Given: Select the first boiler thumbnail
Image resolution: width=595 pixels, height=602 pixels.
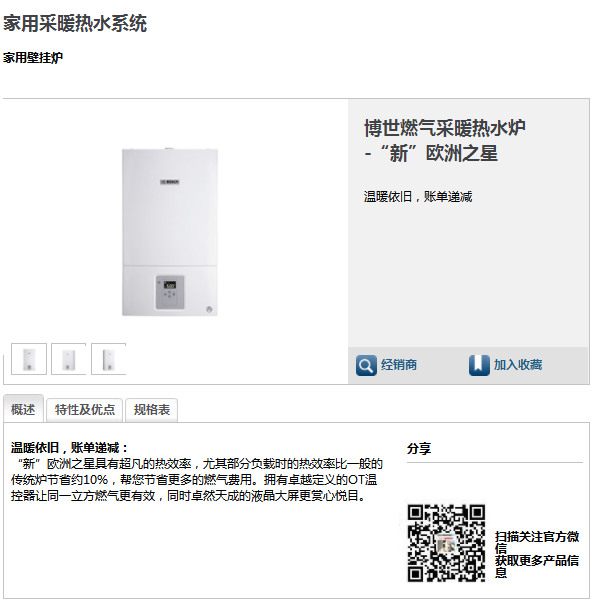Looking at the screenshot, I should [x=29, y=359].
